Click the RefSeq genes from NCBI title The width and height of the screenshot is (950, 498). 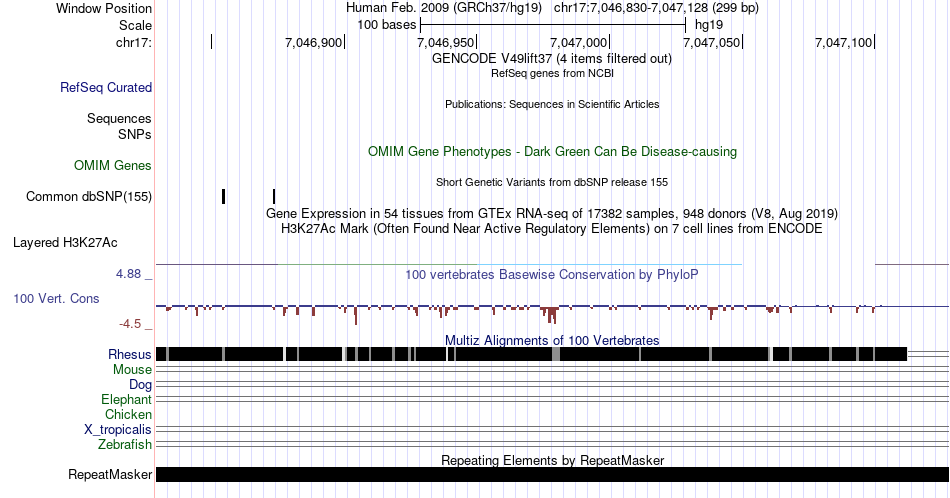tap(552, 73)
